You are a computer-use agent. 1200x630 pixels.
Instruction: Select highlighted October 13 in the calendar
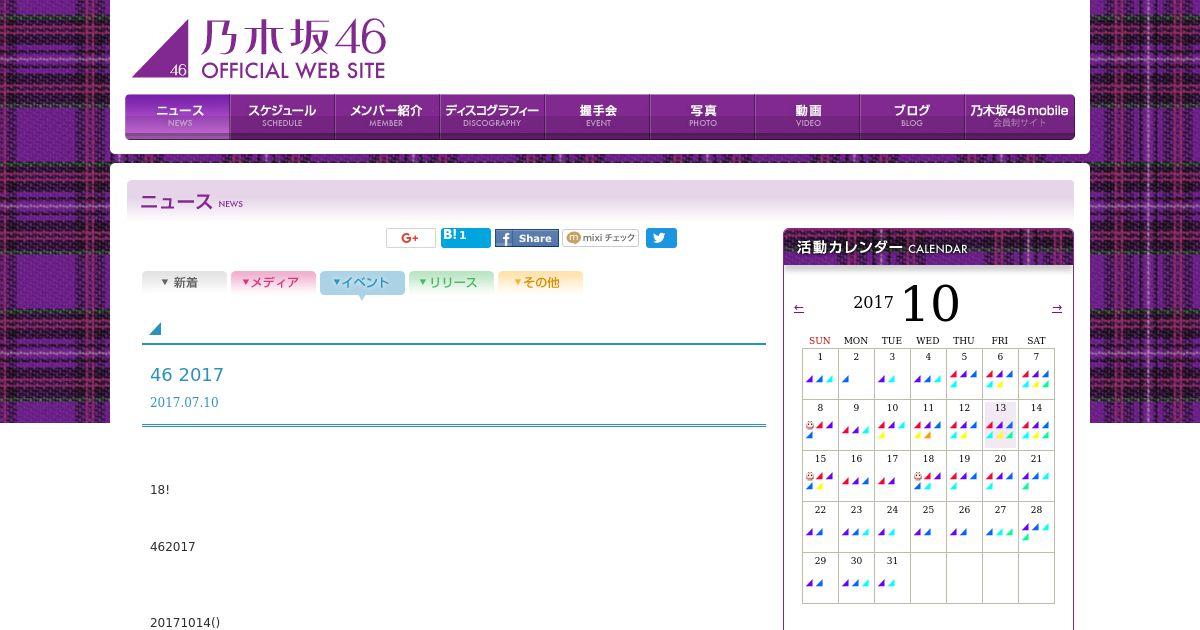pos(1000,424)
